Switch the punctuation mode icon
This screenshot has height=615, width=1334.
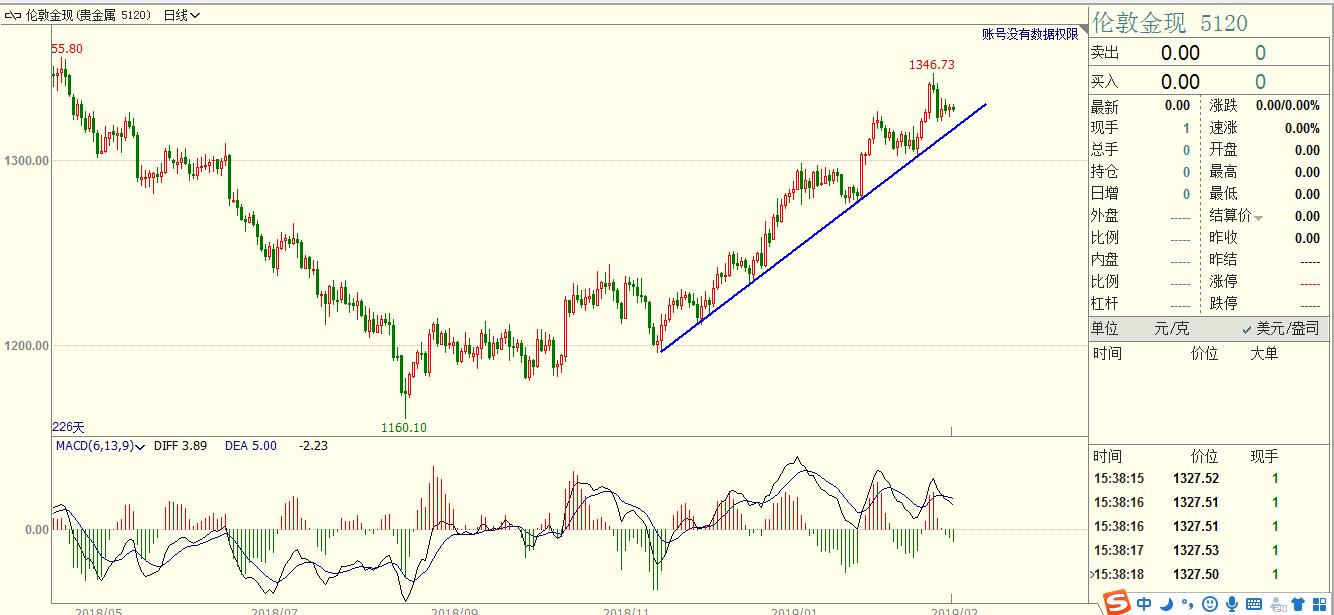tap(1187, 603)
